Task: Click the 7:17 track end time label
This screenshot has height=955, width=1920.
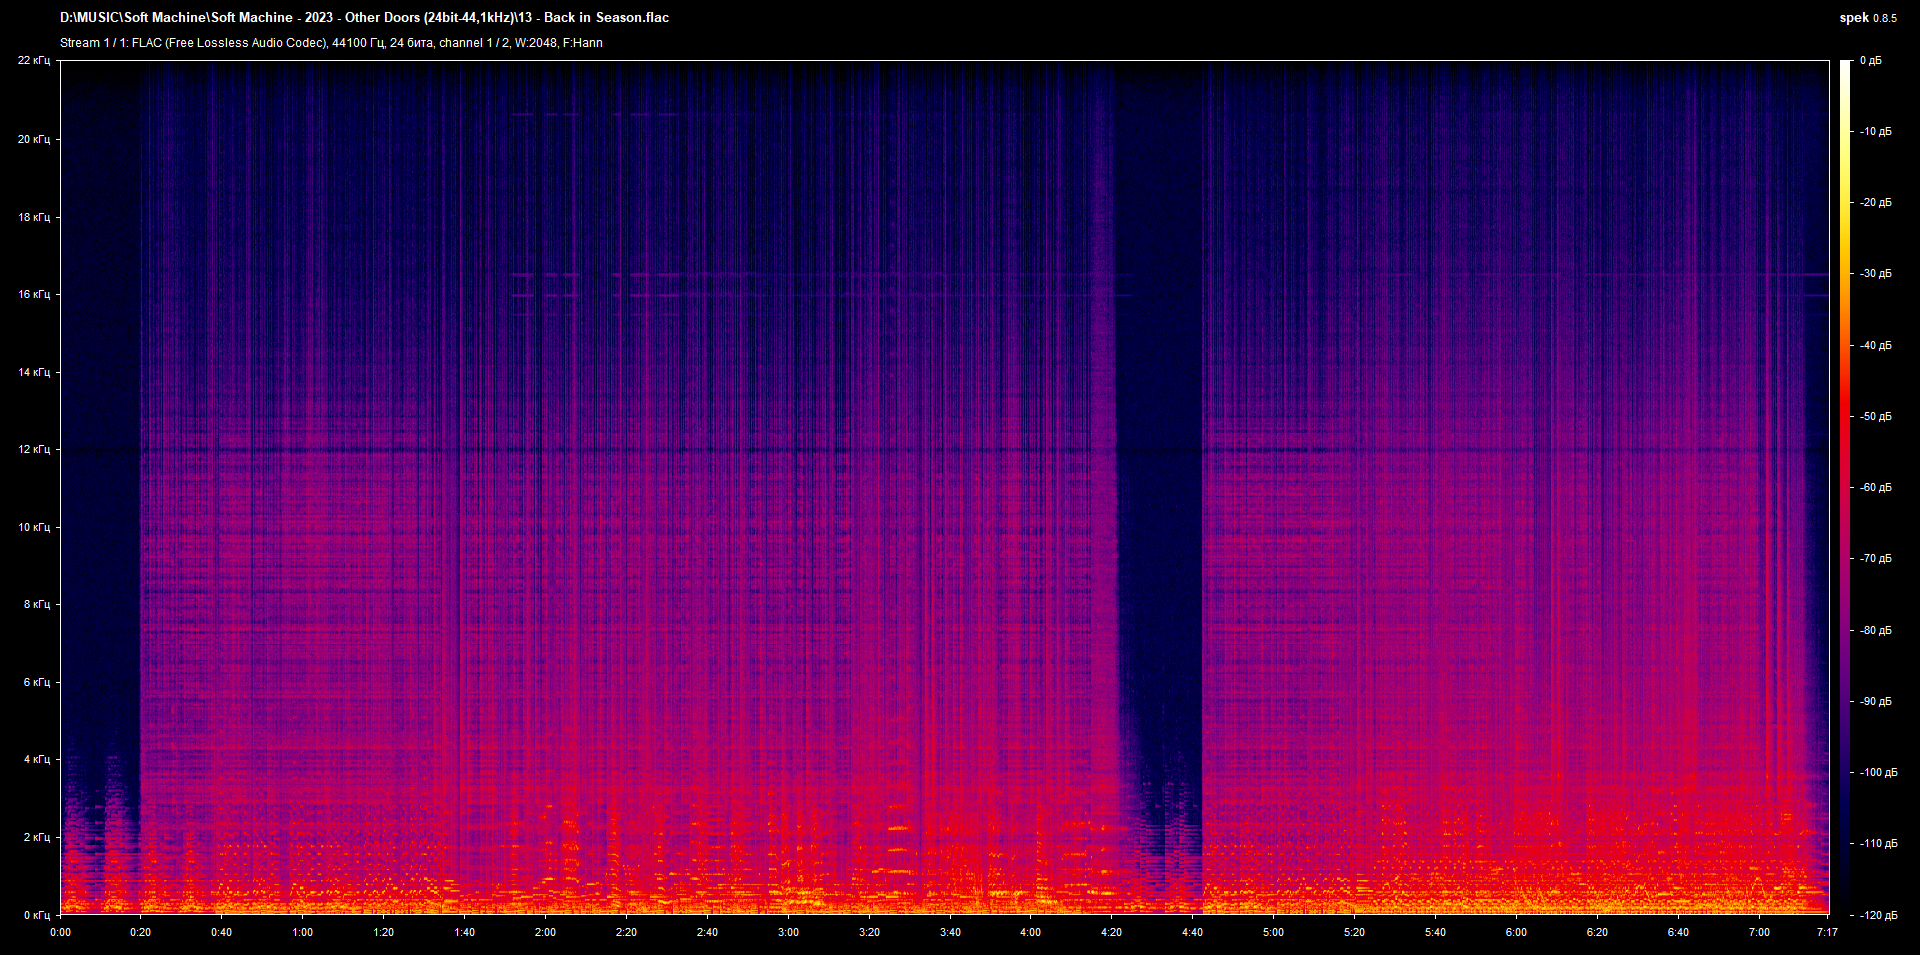Action: 1826,931
